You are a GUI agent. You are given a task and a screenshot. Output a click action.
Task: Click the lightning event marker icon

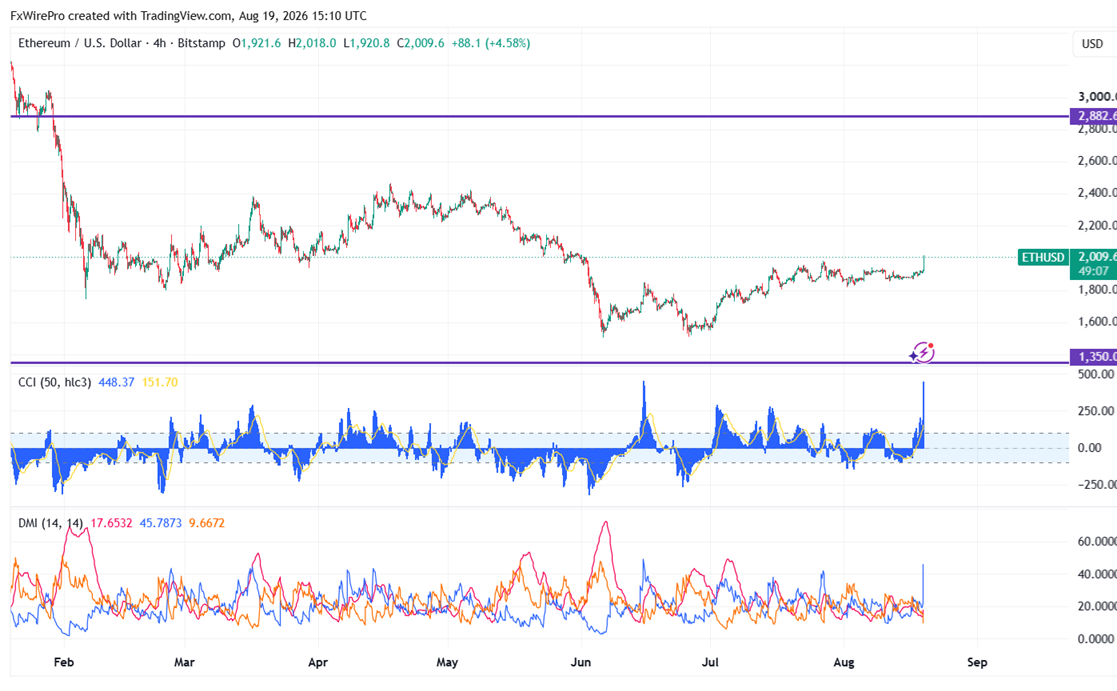(x=923, y=352)
